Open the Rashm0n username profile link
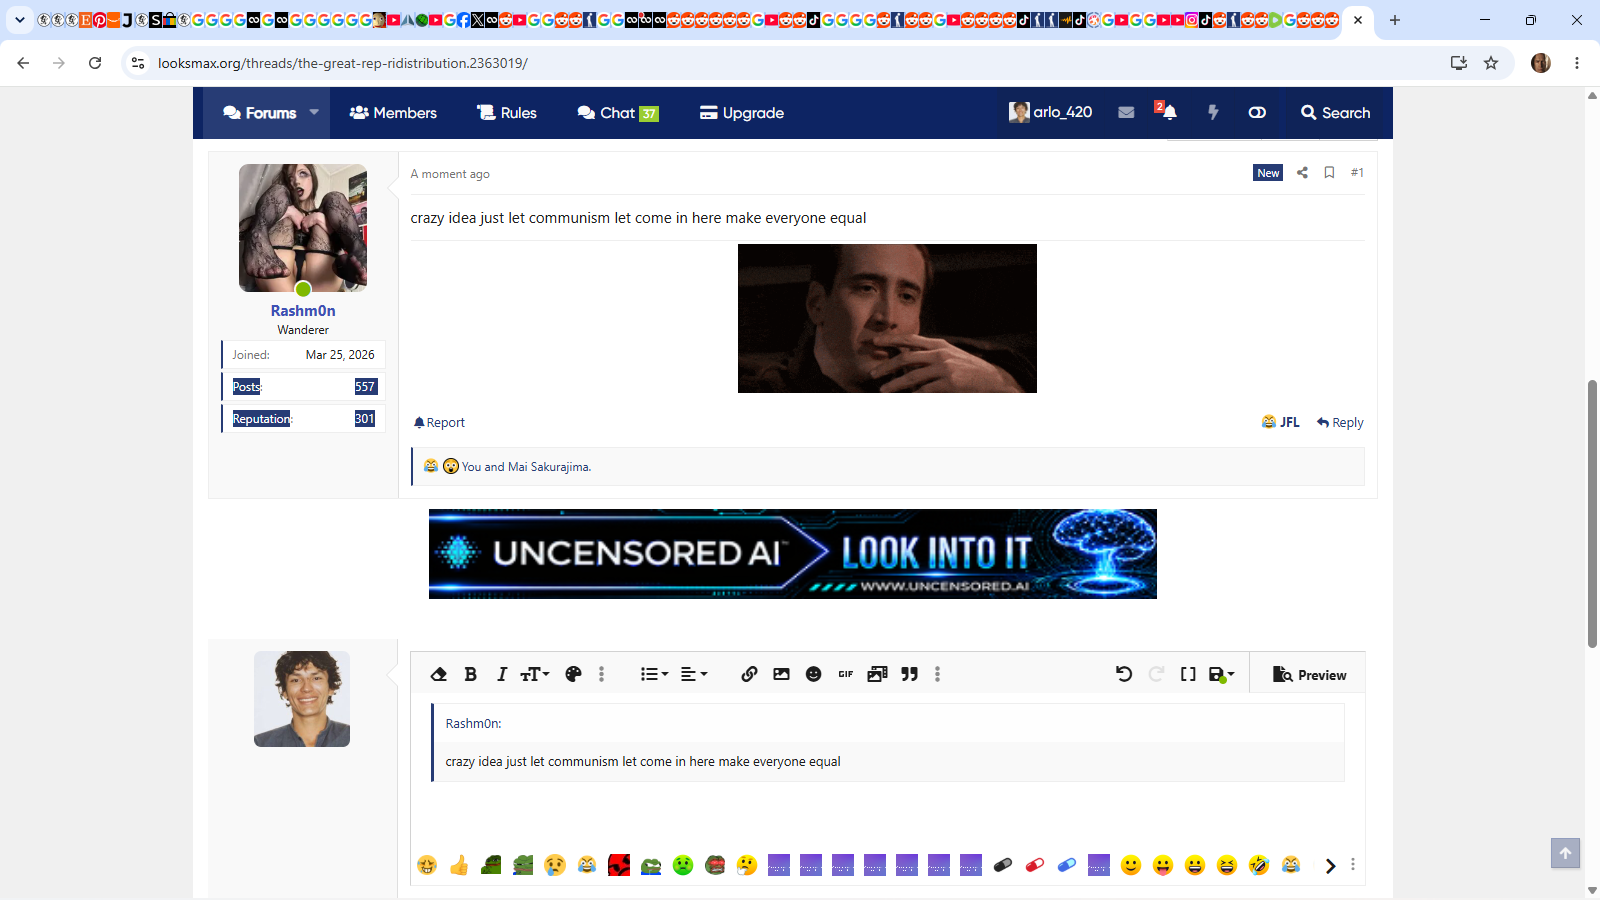Image resolution: width=1600 pixels, height=900 pixels. (x=303, y=311)
